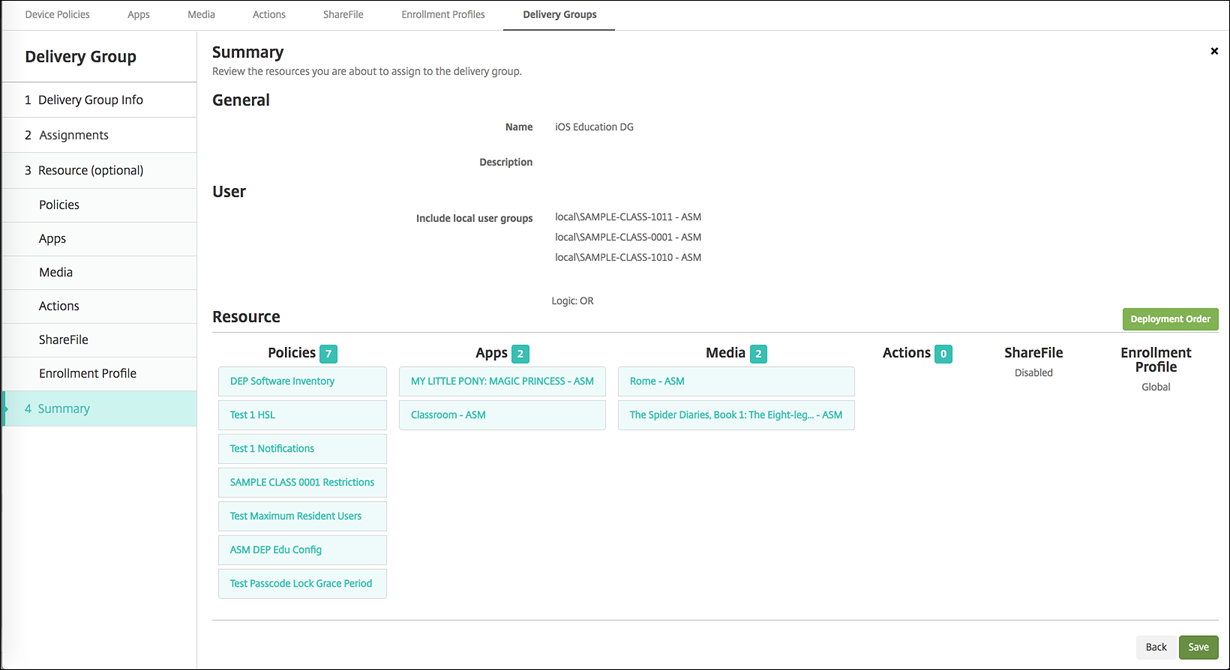The height and width of the screenshot is (670, 1230).
Task: Click the Media column heading
Action: [725, 353]
